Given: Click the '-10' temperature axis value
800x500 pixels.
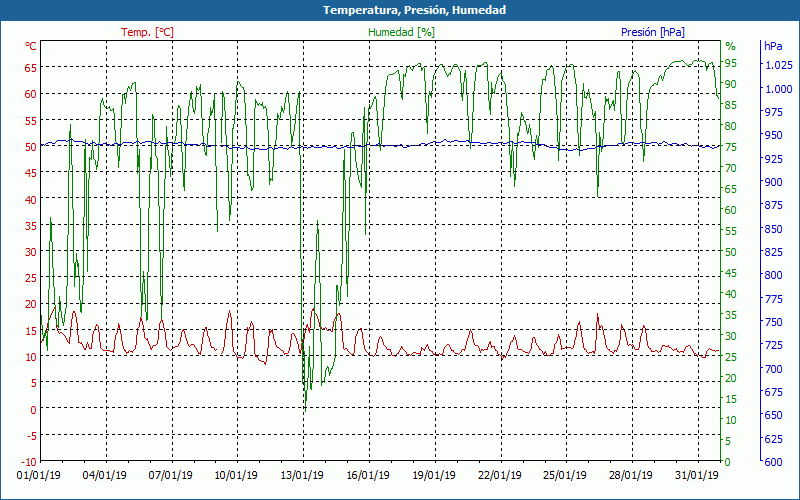Looking at the screenshot, I should [28, 462].
